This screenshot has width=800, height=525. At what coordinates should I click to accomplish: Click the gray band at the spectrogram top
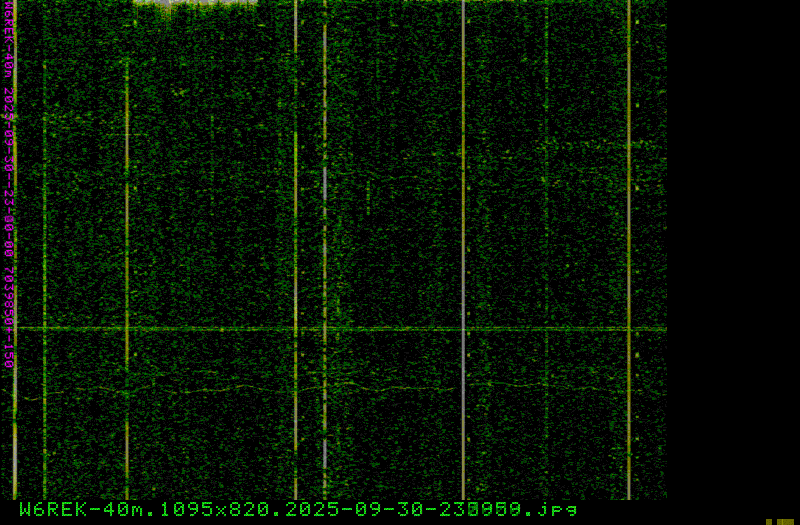click(x=195, y=3)
